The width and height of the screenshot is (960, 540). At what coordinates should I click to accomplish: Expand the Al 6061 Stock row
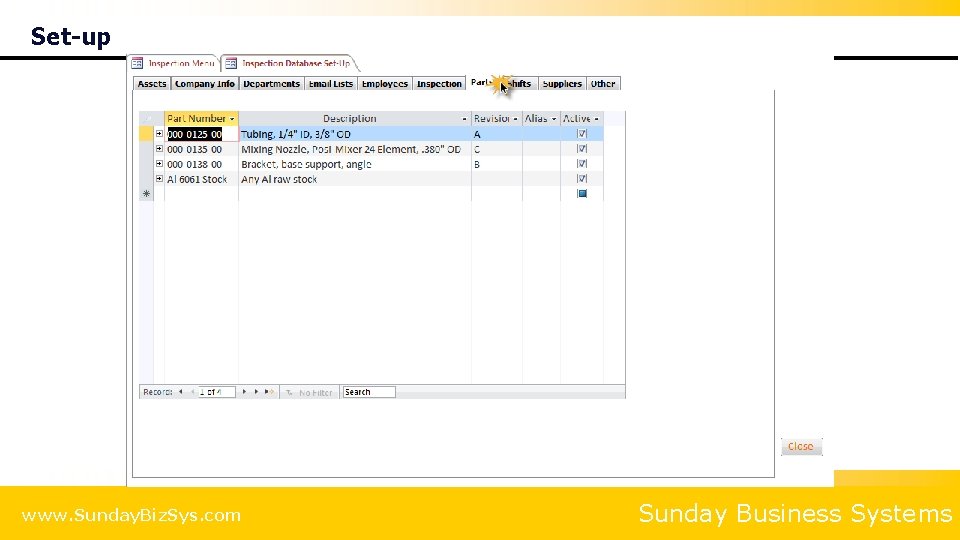coord(159,179)
